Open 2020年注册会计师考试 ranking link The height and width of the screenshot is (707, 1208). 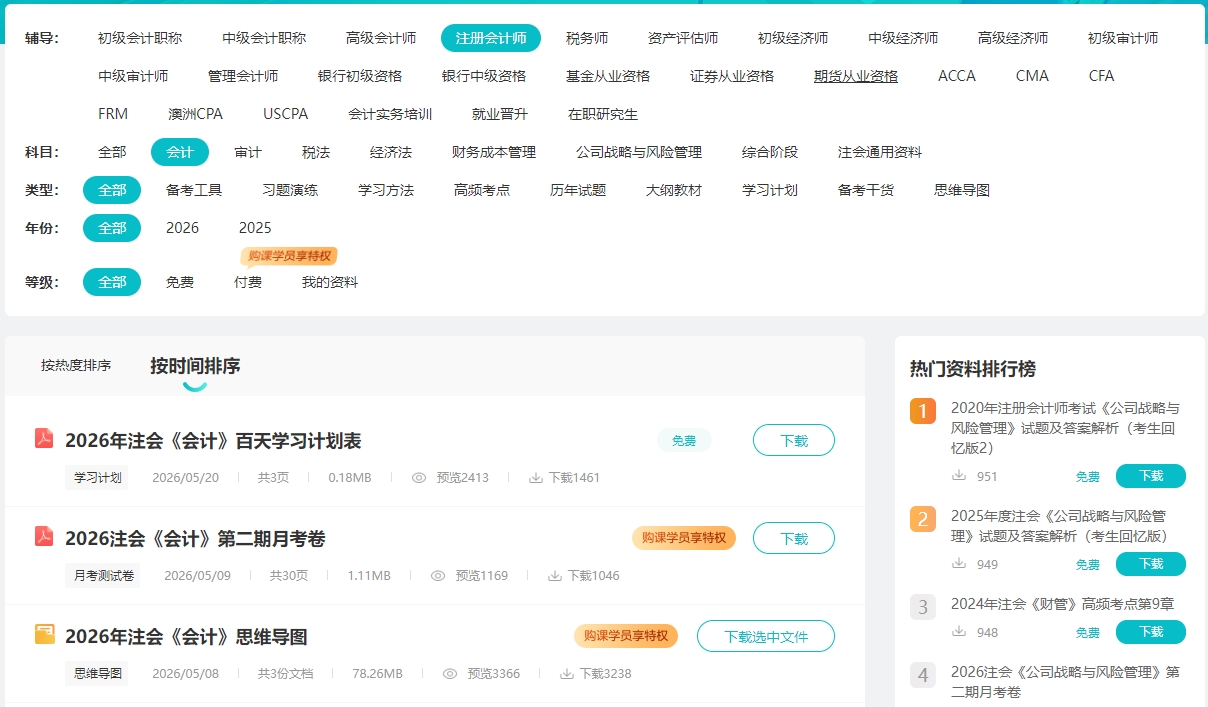point(1066,427)
